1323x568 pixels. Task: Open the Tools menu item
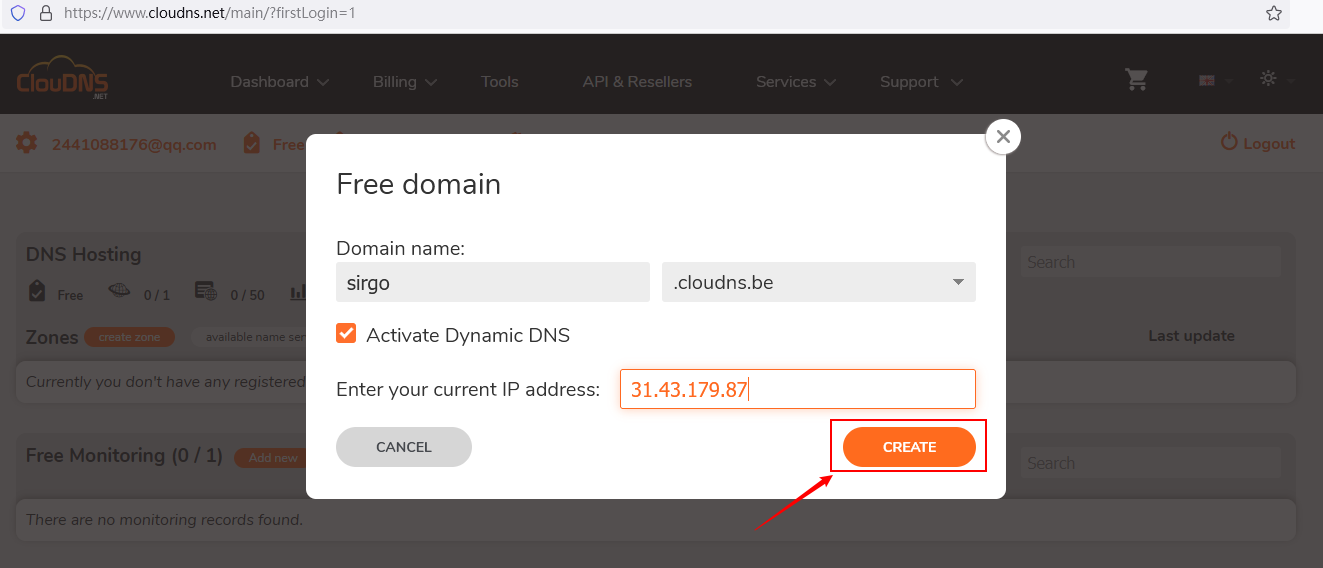coord(499,82)
